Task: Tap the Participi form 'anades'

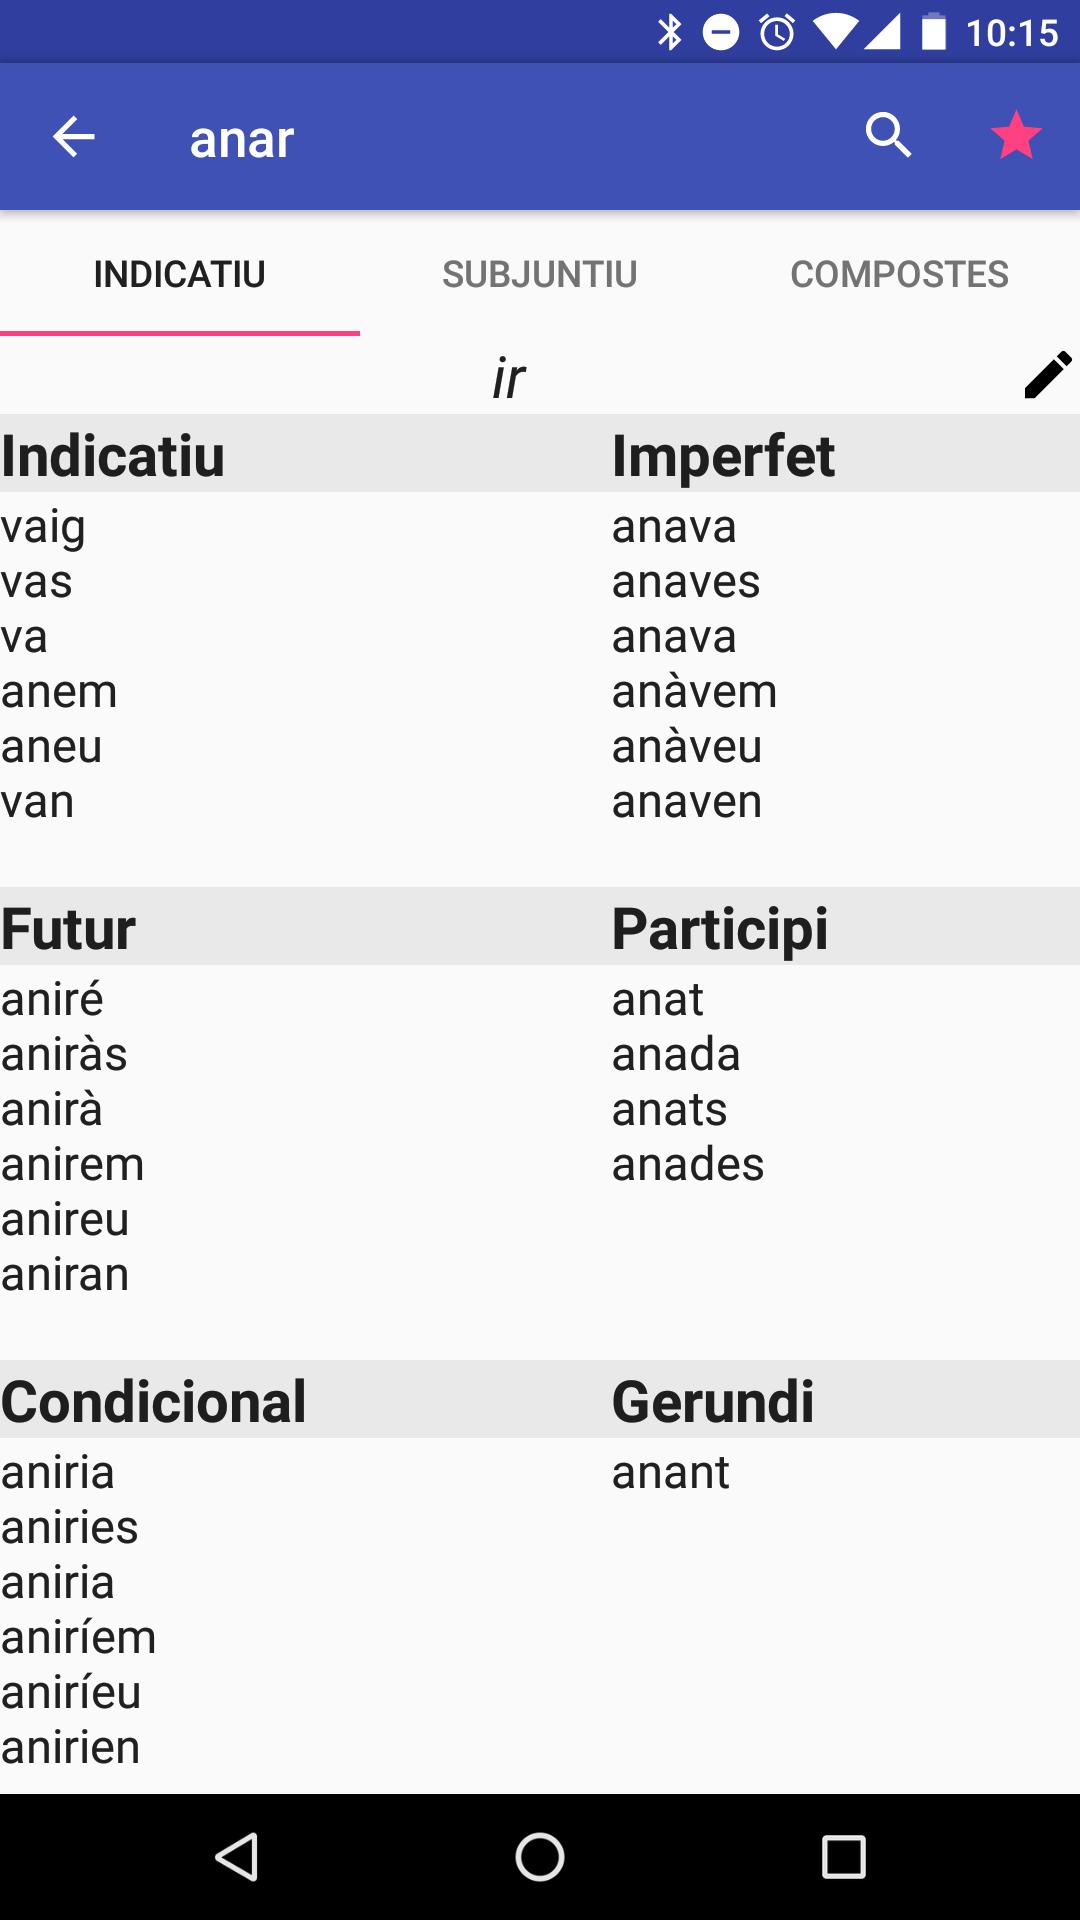Action: coord(688,1164)
